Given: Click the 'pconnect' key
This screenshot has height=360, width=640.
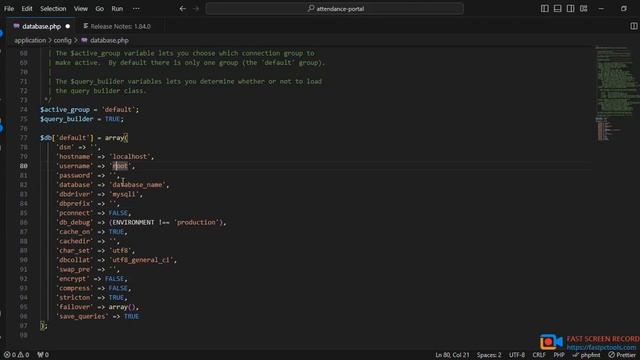Looking at the screenshot, I should pos(74,213).
